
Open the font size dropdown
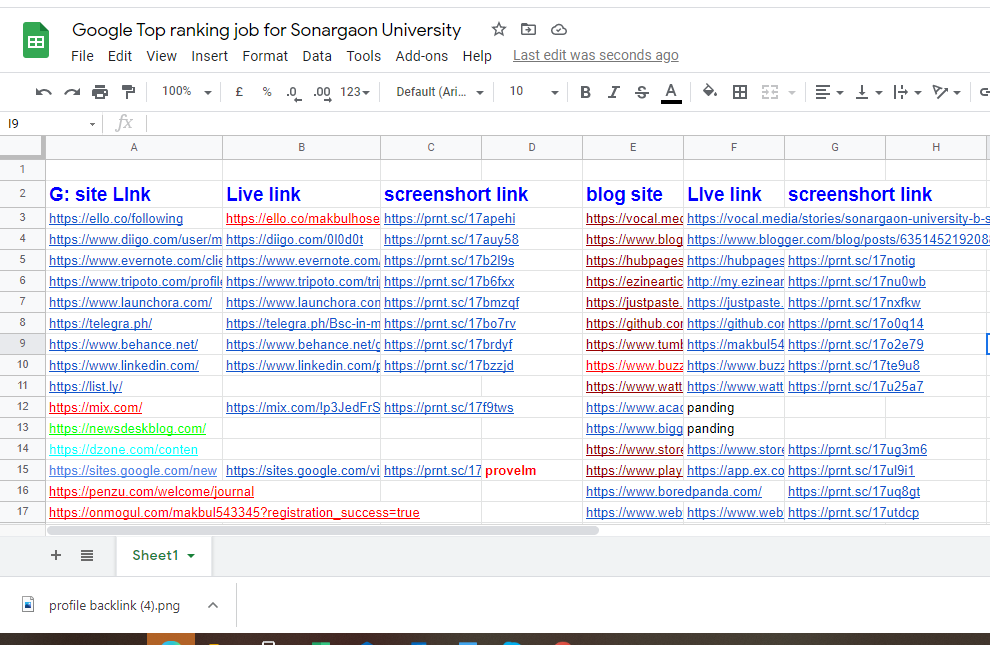tap(530, 92)
